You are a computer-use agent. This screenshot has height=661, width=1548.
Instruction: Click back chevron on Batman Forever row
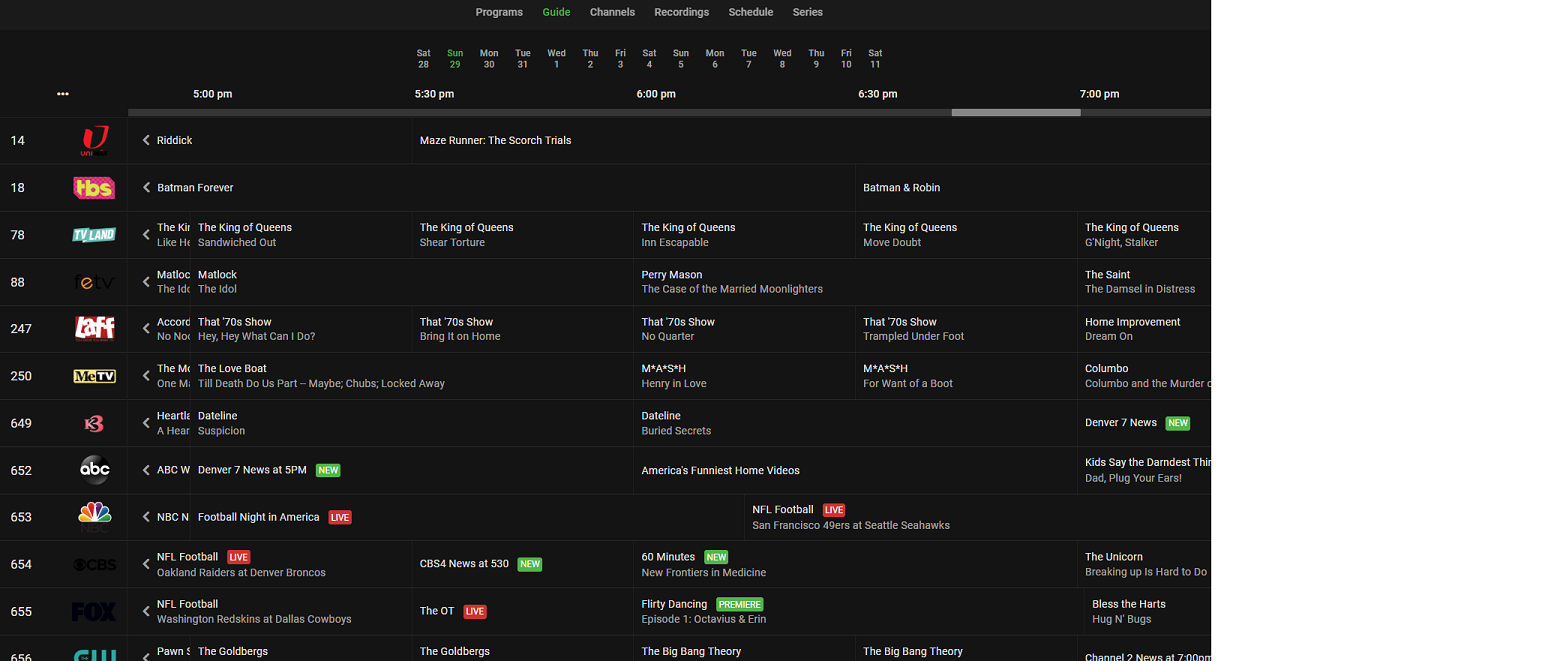146,188
